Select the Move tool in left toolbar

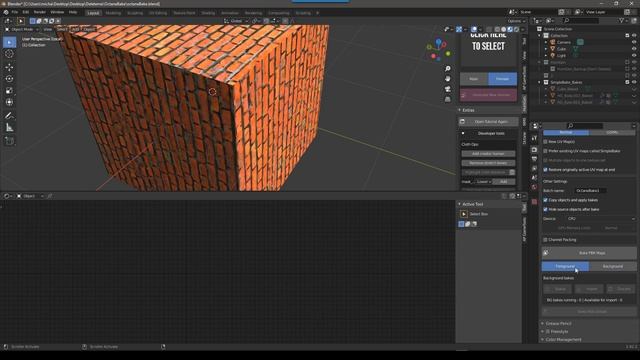[9, 67]
